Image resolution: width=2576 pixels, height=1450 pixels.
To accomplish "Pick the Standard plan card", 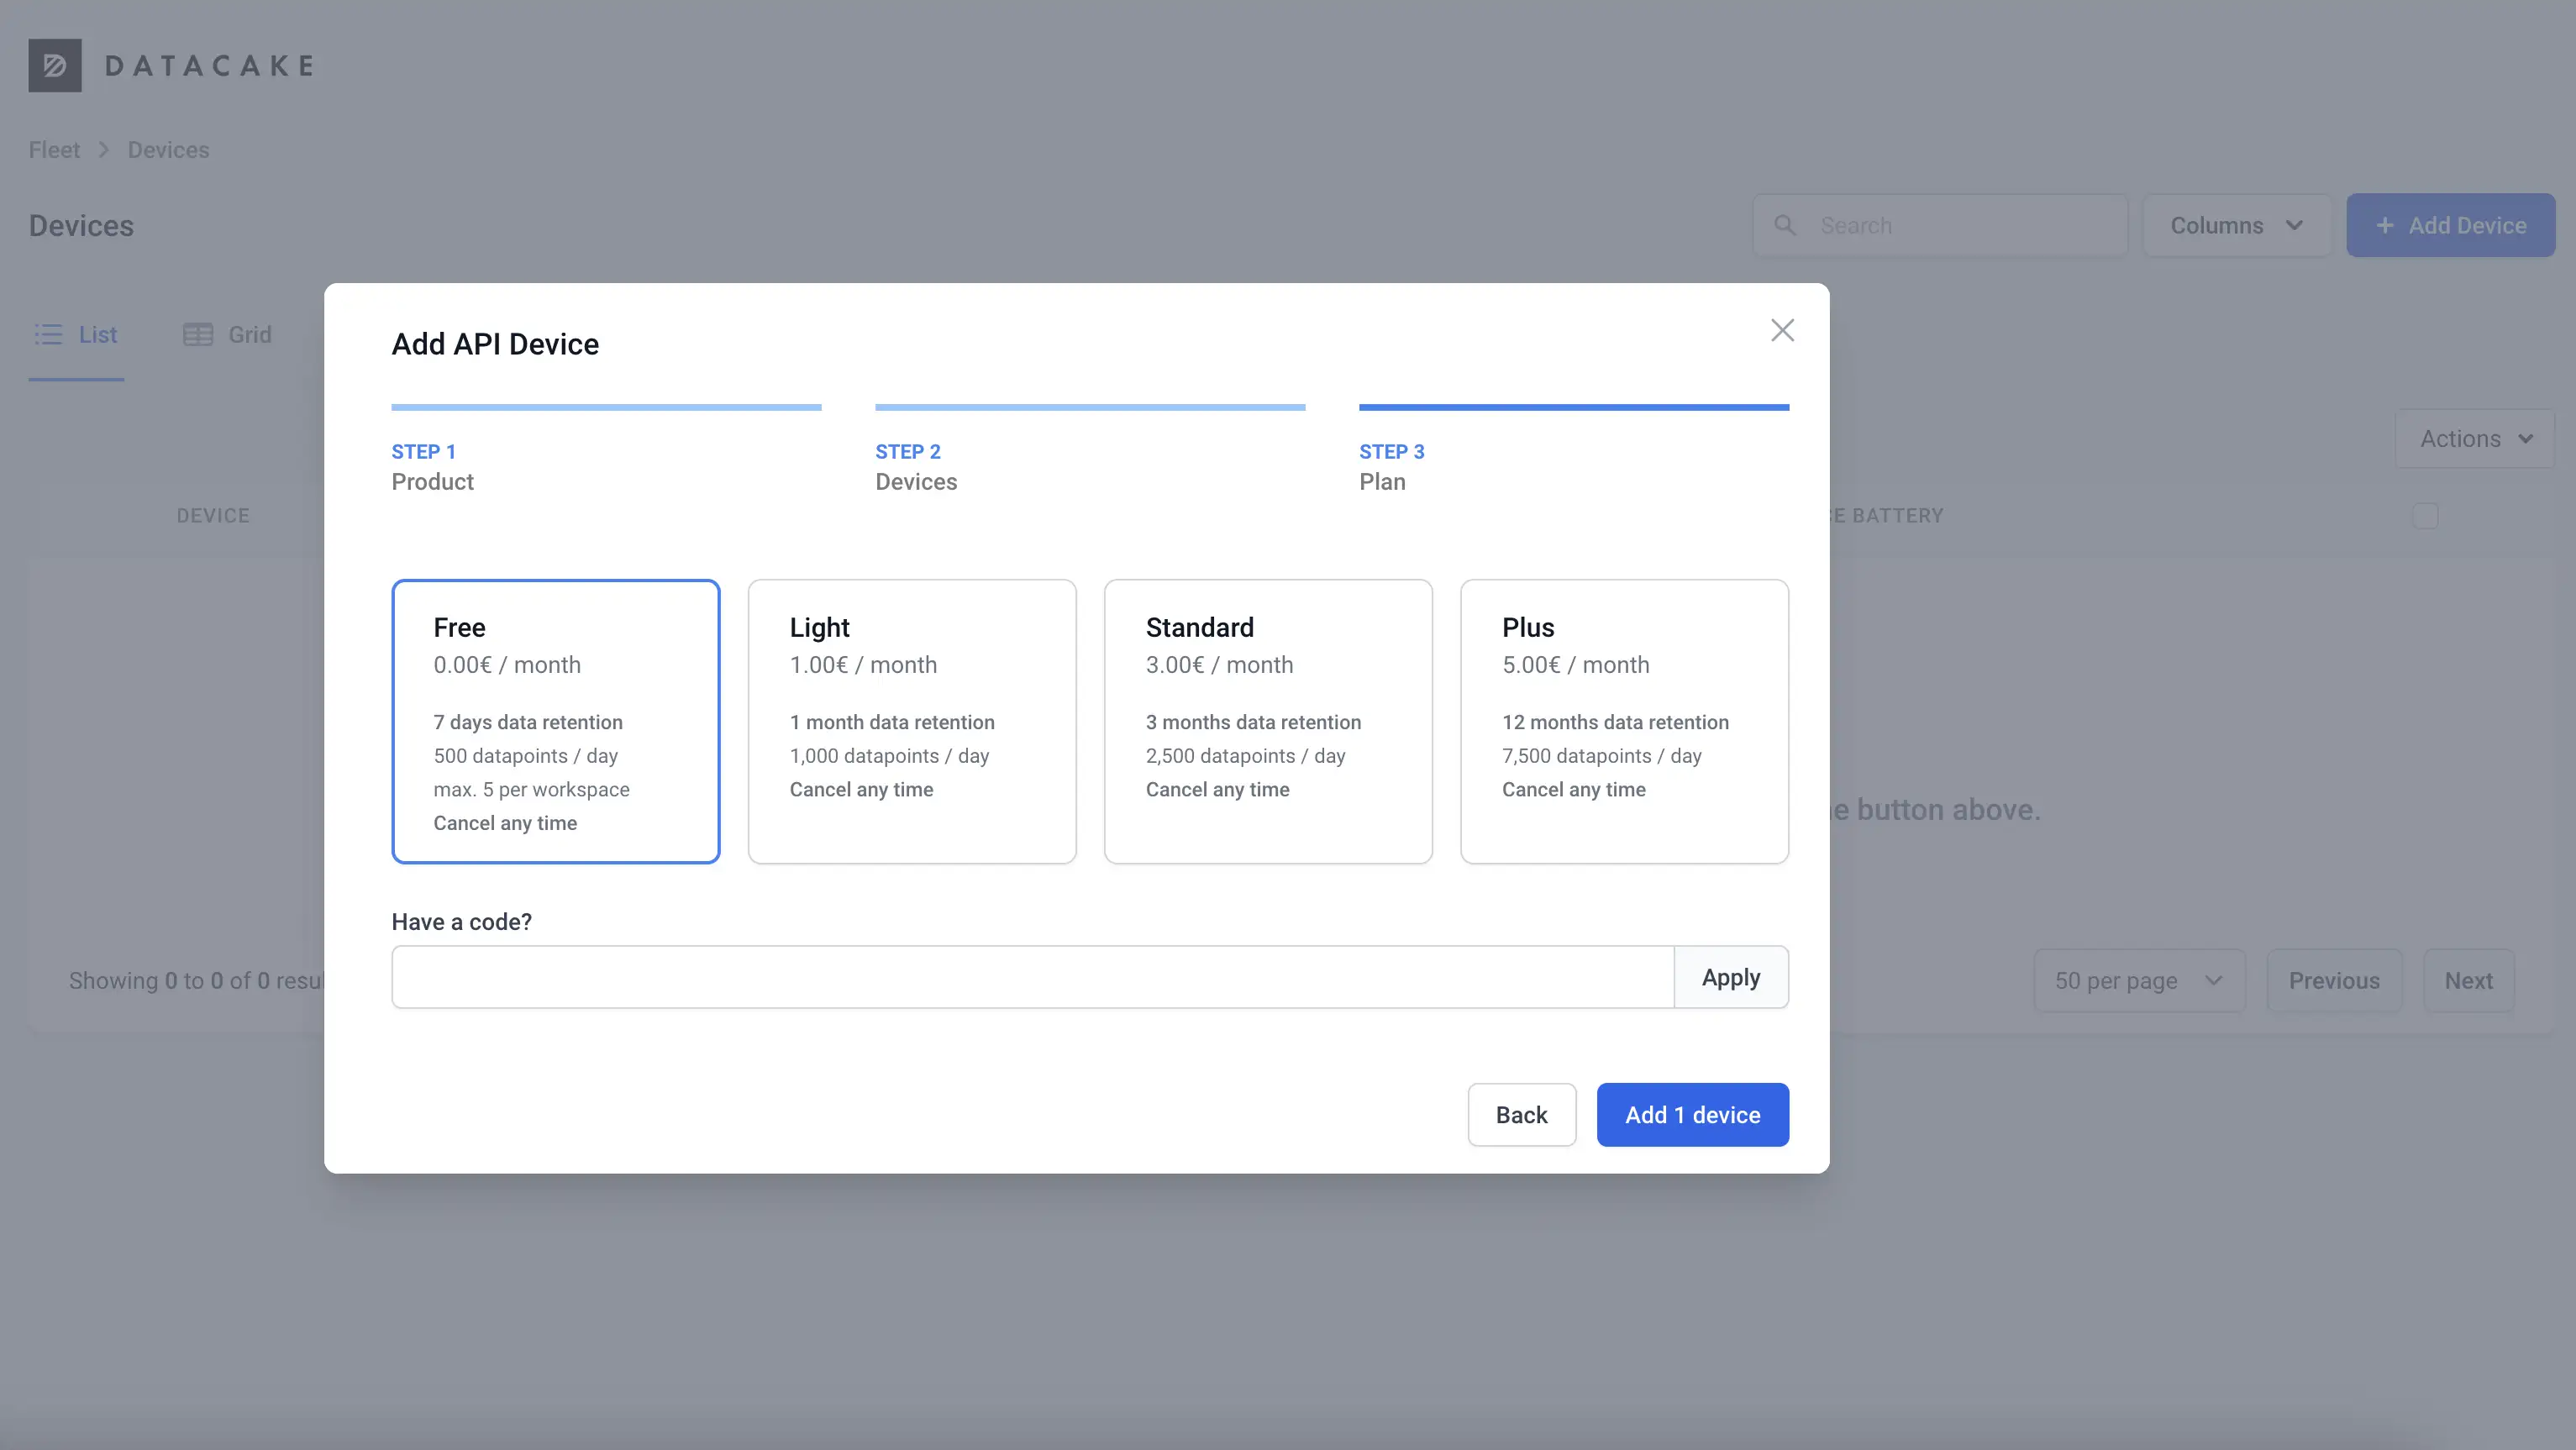I will point(1268,721).
